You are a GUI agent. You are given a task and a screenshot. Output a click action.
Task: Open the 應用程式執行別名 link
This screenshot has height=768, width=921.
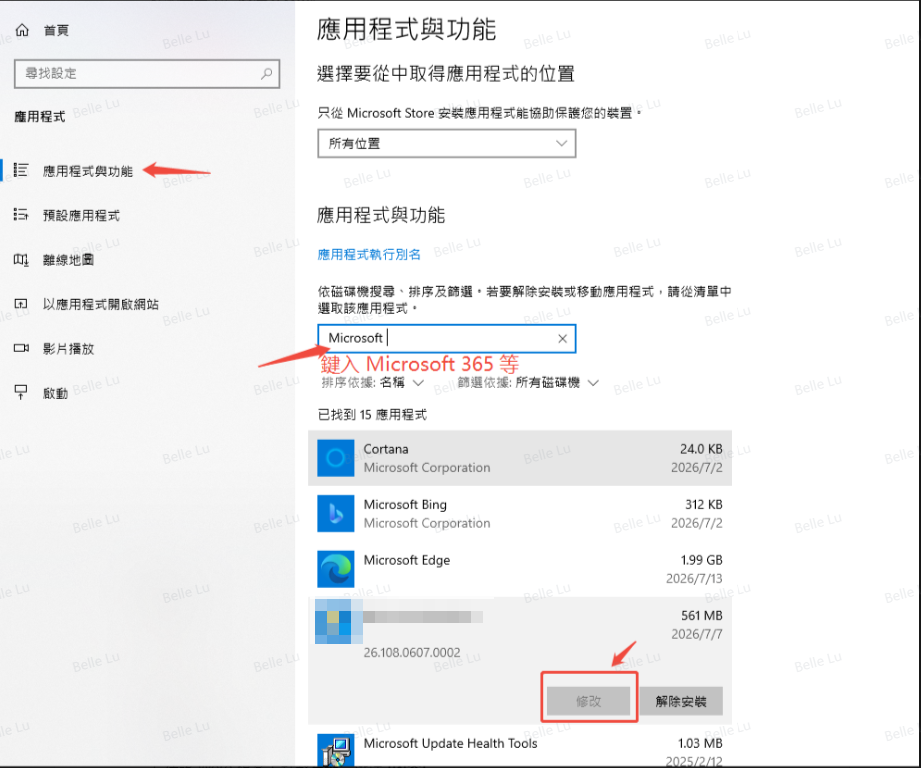tap(369, 254)
